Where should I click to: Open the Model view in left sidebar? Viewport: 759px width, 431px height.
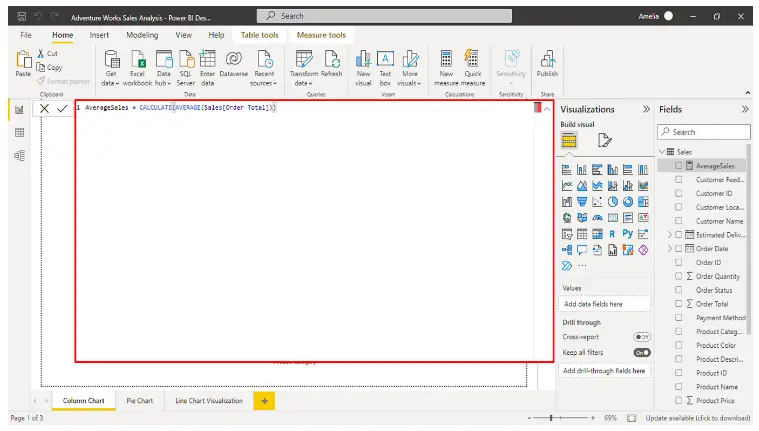[19, 155]
